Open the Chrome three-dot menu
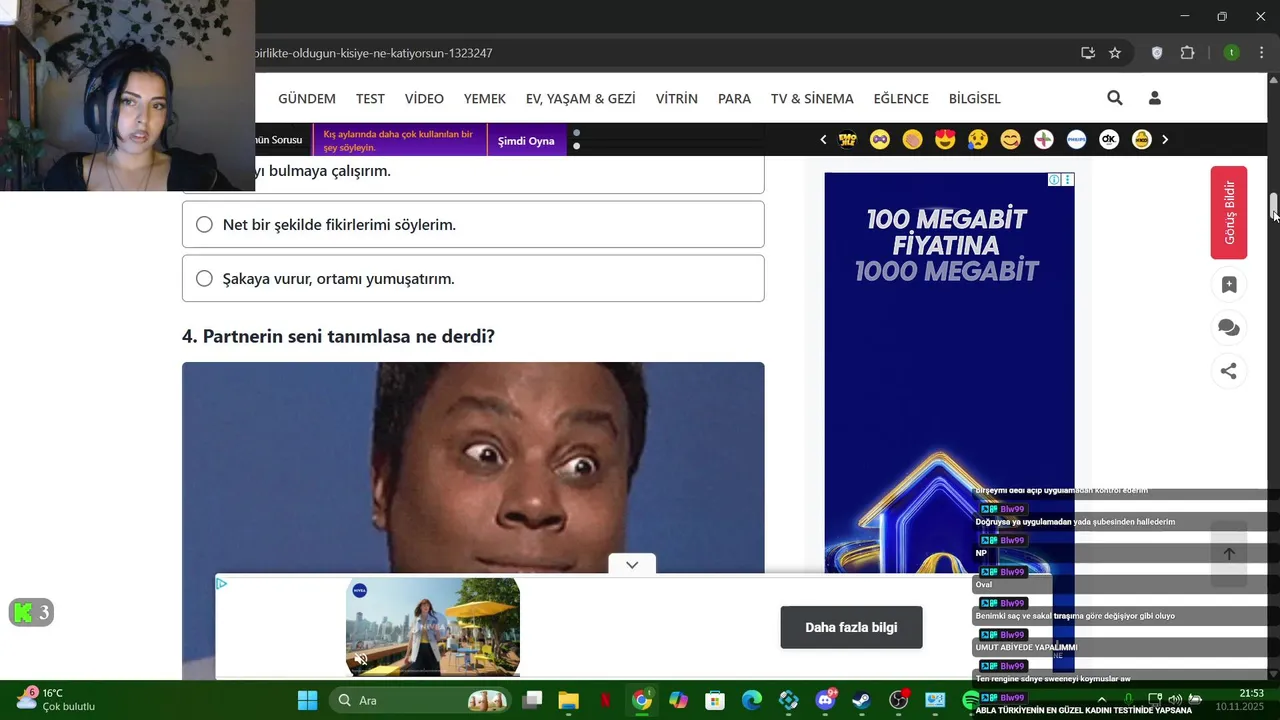The height and width of the screenshot is (720, 1280). click(1261, 53)
